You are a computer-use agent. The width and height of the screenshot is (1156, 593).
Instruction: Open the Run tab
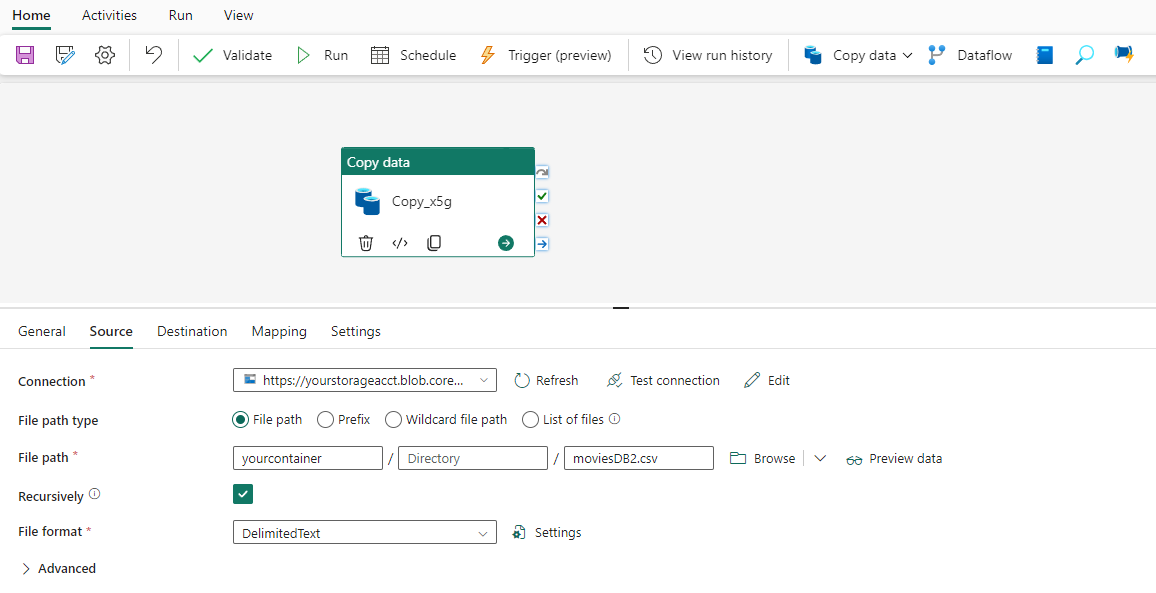[181, 15]
